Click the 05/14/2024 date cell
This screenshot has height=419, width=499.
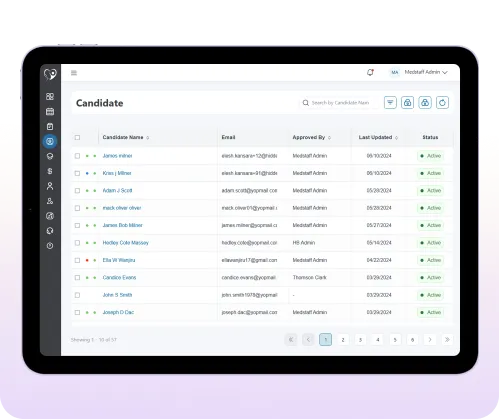tap(379, 243)
